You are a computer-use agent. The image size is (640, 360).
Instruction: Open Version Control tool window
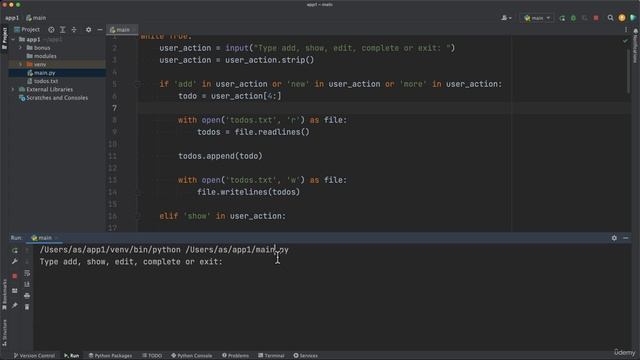[34, 356]
